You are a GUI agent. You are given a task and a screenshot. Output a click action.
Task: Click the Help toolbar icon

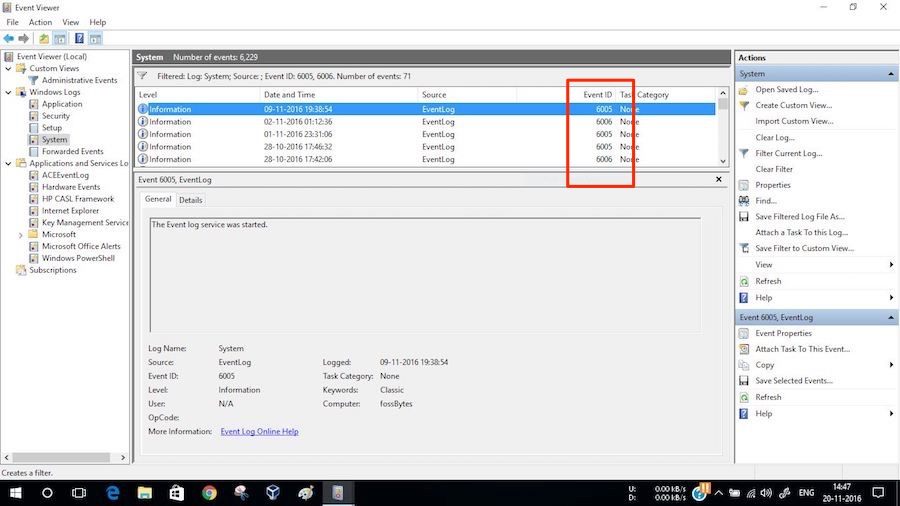point(79,38)
